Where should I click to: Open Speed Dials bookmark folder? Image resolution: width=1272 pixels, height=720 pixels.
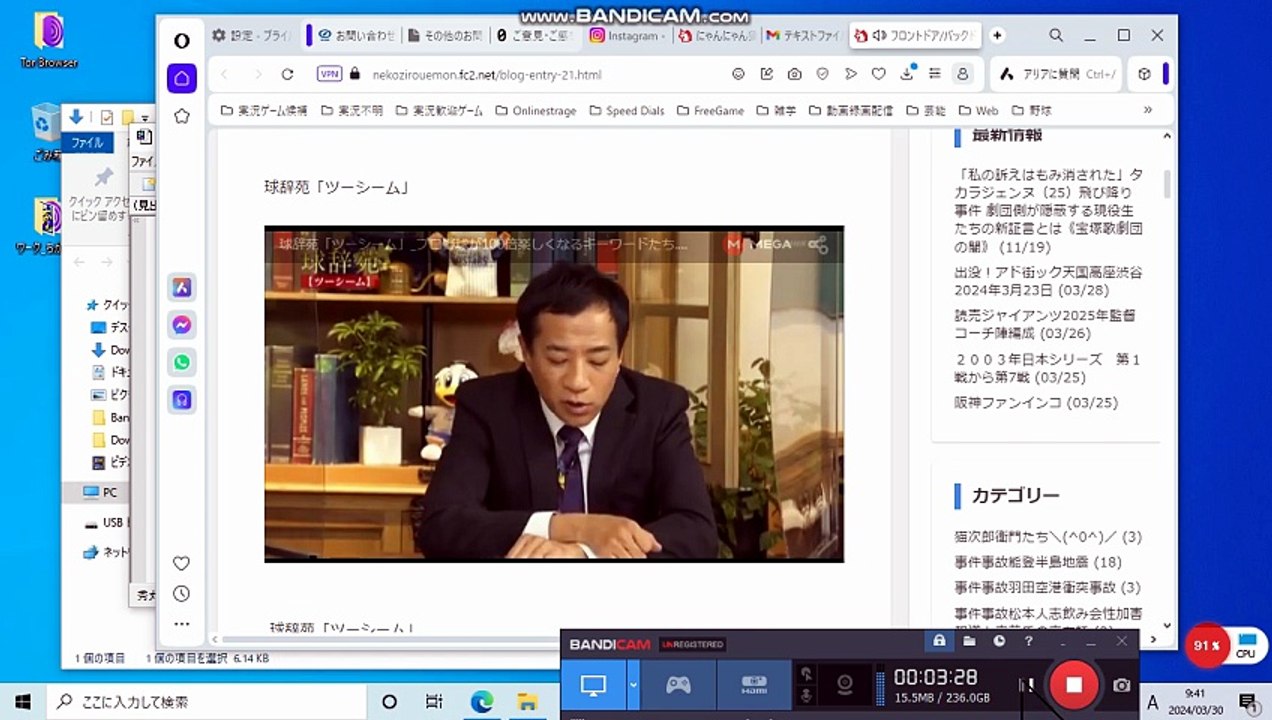pyautogui.click(x=627, y=111)
